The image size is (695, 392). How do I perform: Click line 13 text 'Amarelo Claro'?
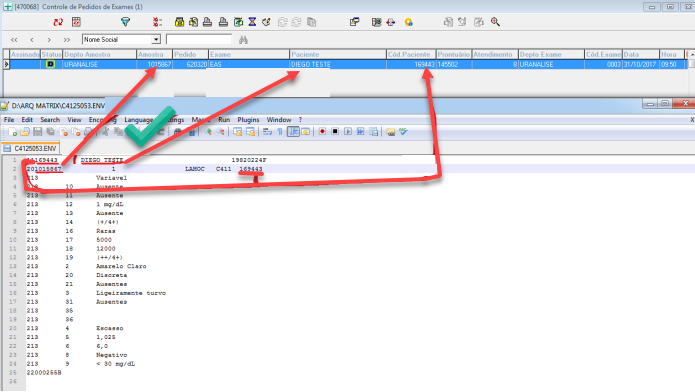point(121,267)
